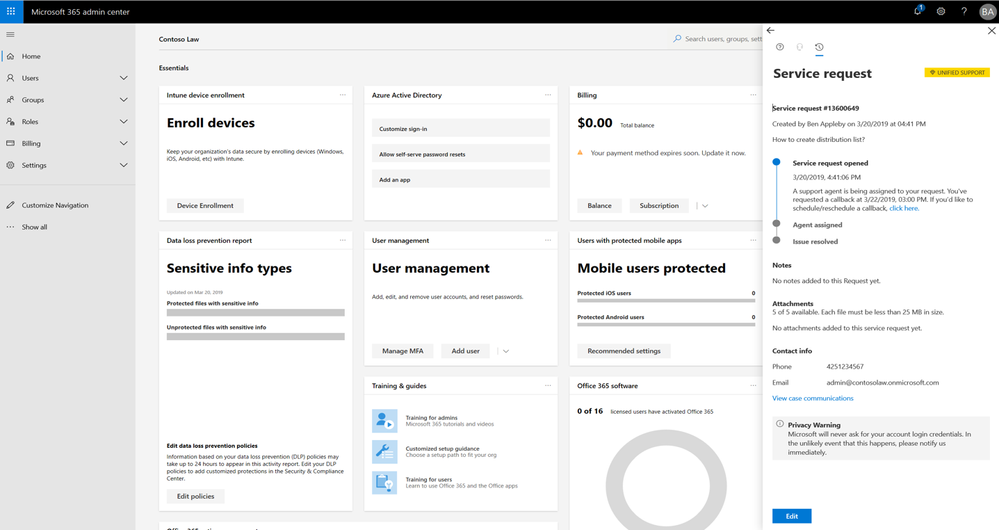Click the Service request opened timeline marker

(776, 162)
